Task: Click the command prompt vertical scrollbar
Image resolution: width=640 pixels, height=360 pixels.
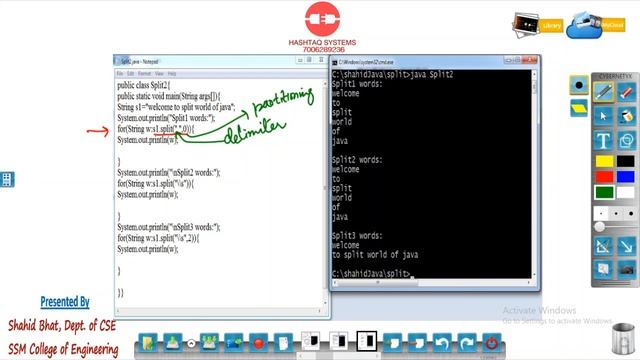Action: (x=534, y=174)
